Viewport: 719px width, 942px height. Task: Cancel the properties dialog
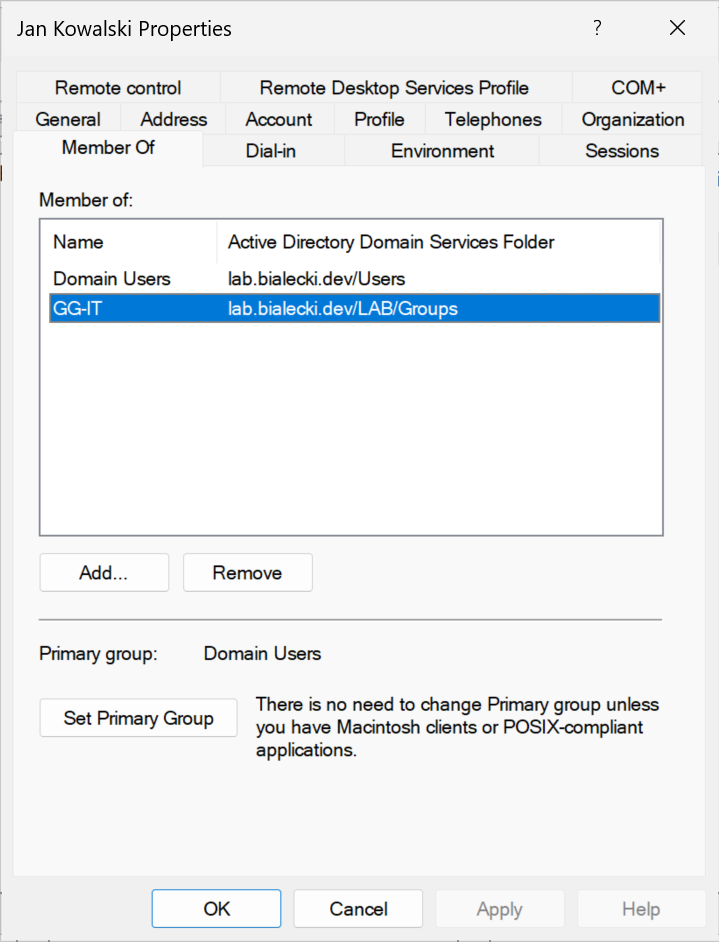(x=358, y=909)
